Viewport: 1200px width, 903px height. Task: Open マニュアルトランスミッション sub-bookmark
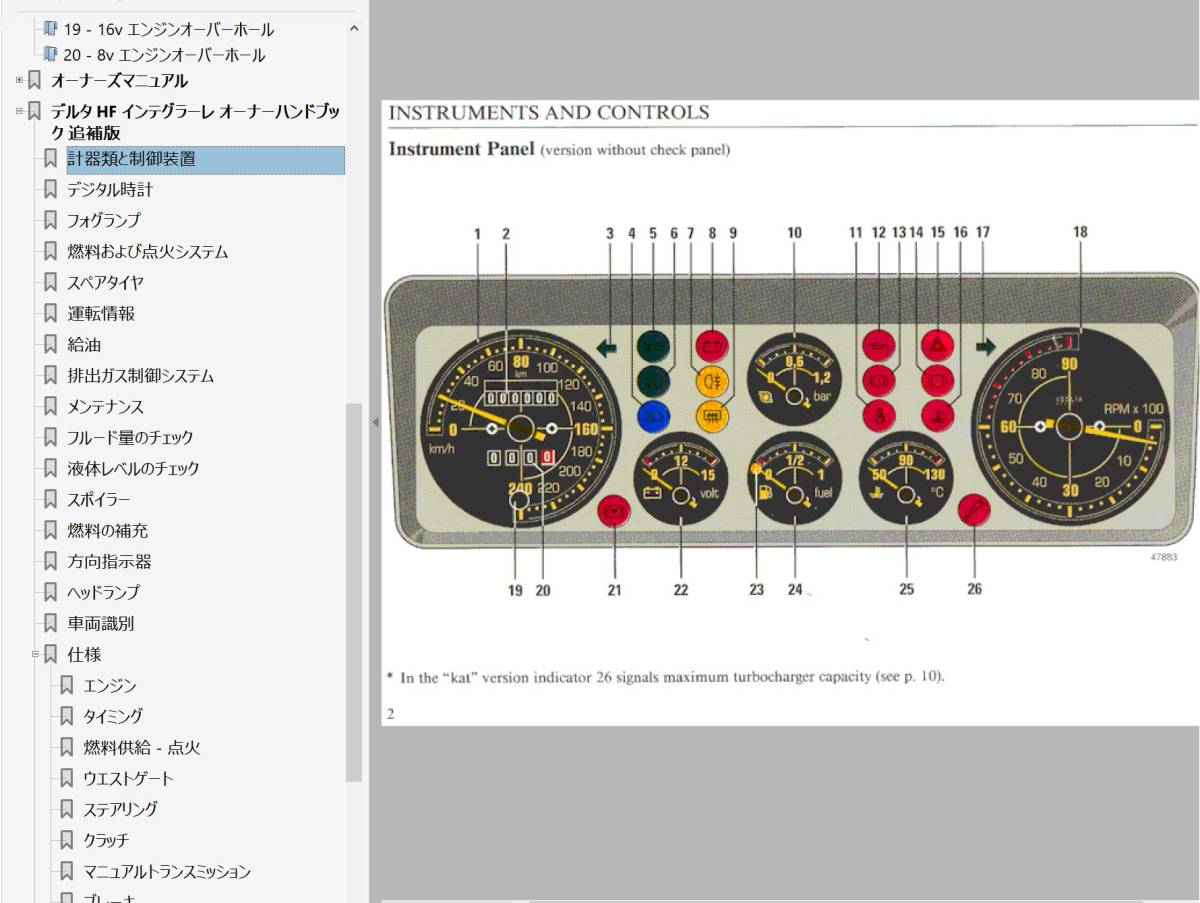click(167, 871)
